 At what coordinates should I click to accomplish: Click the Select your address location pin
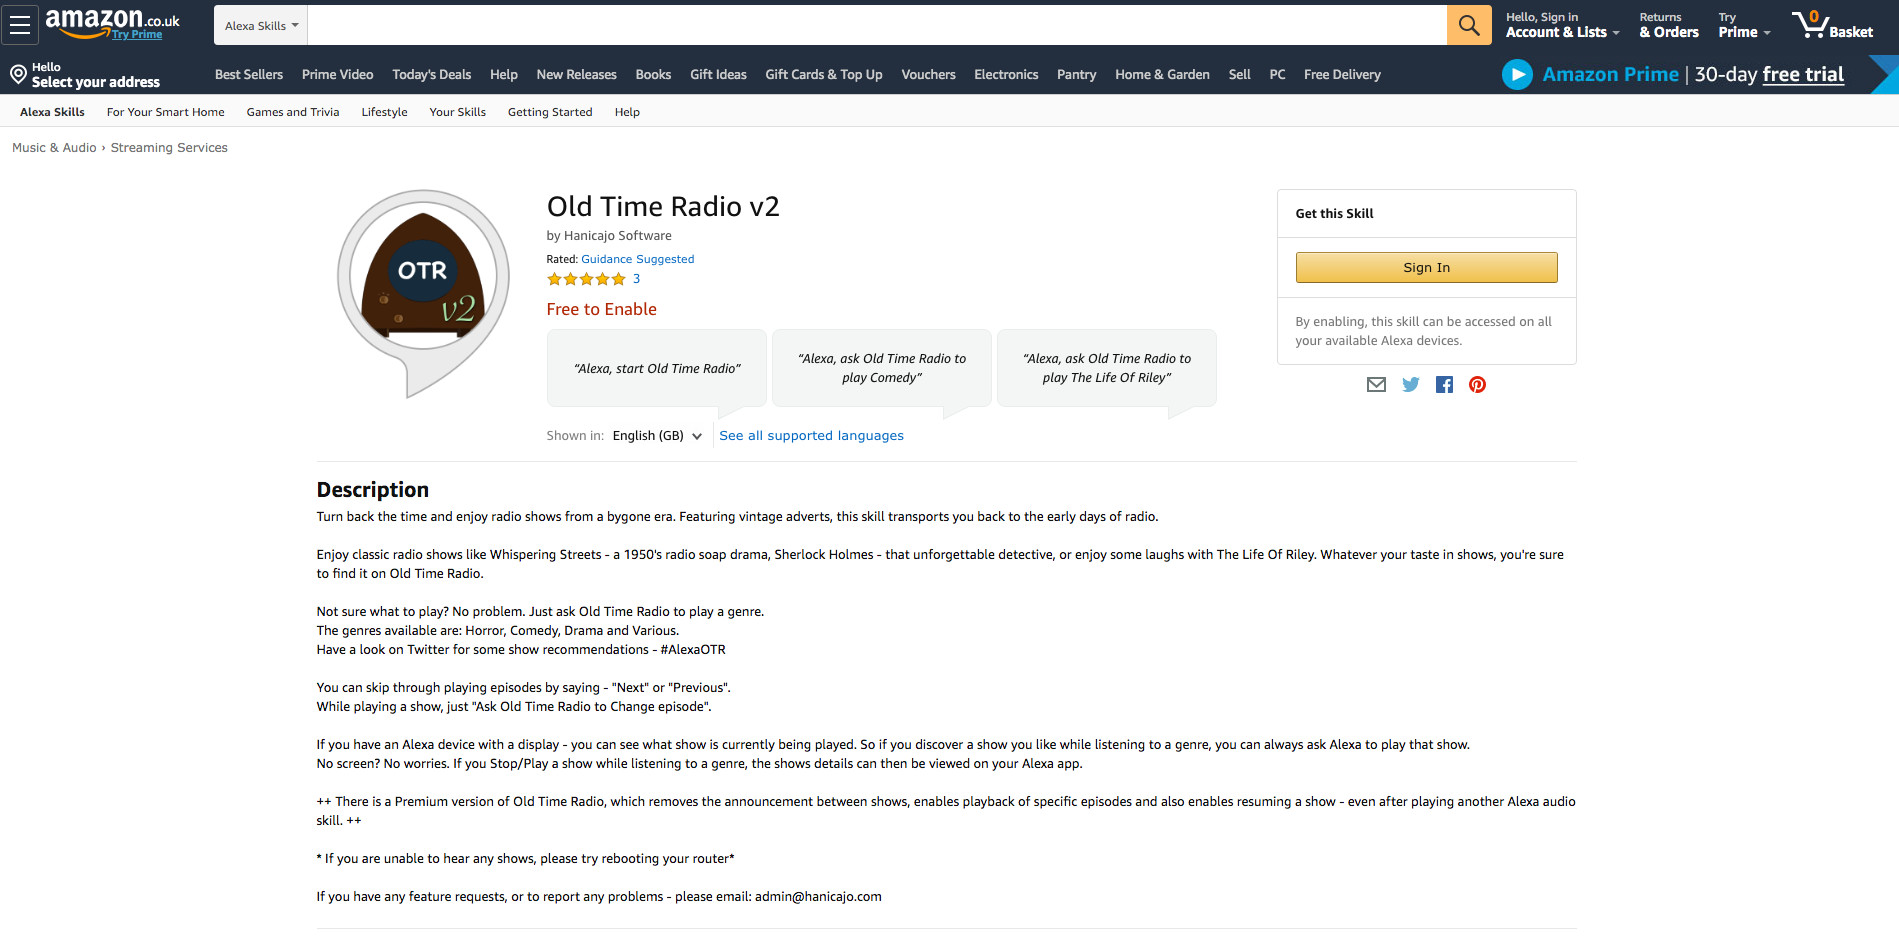(17, 74)
